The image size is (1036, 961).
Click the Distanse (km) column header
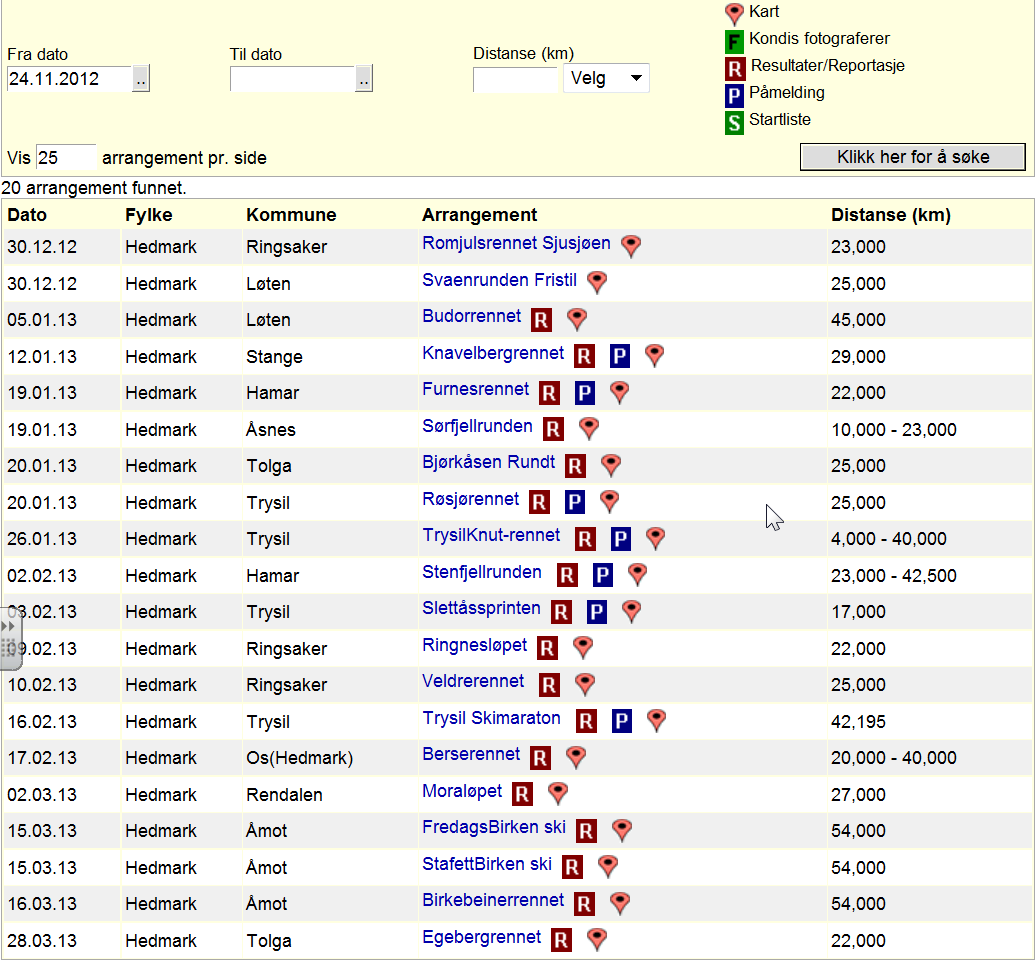(x=891, y=215)
